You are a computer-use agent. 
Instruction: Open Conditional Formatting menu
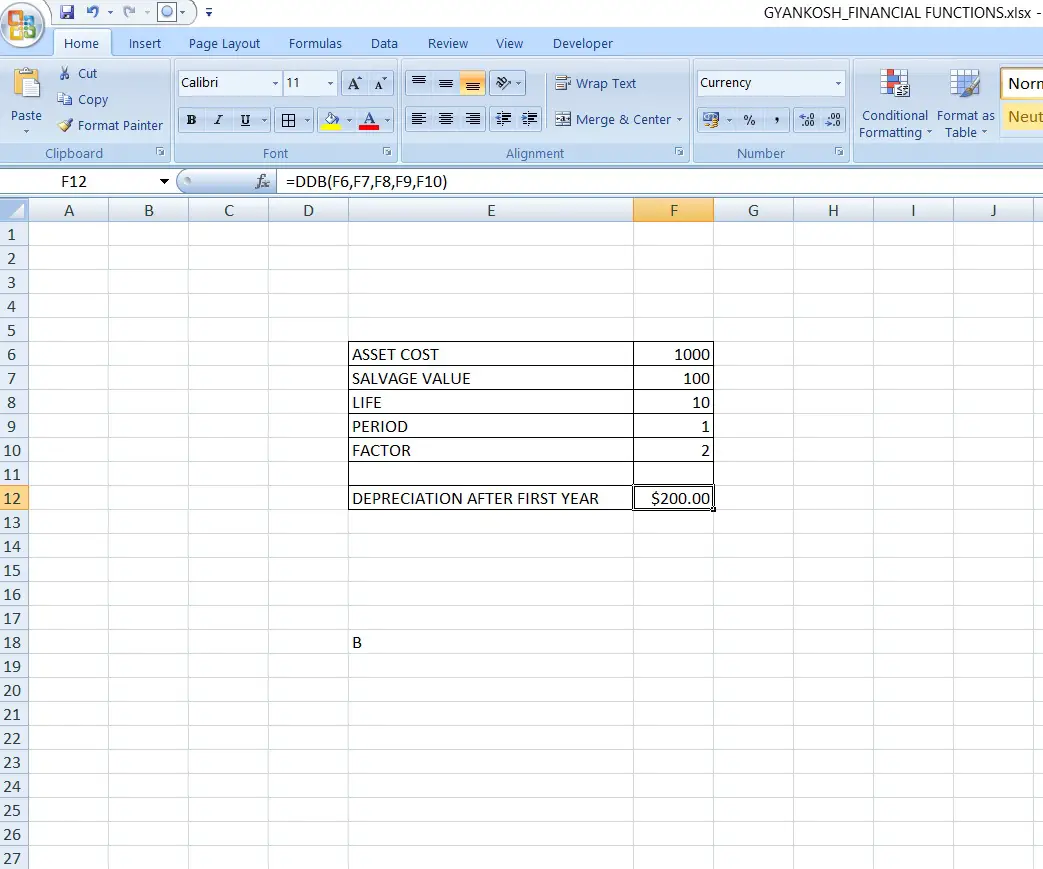(895, 103)
